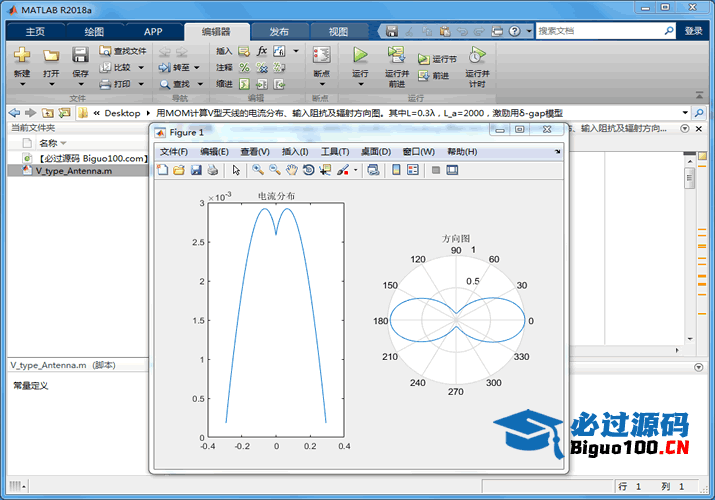Select the Rotate 3D tool in Figure 1
The width and height of the screenshot is (715, 500).
coord(309,170)
